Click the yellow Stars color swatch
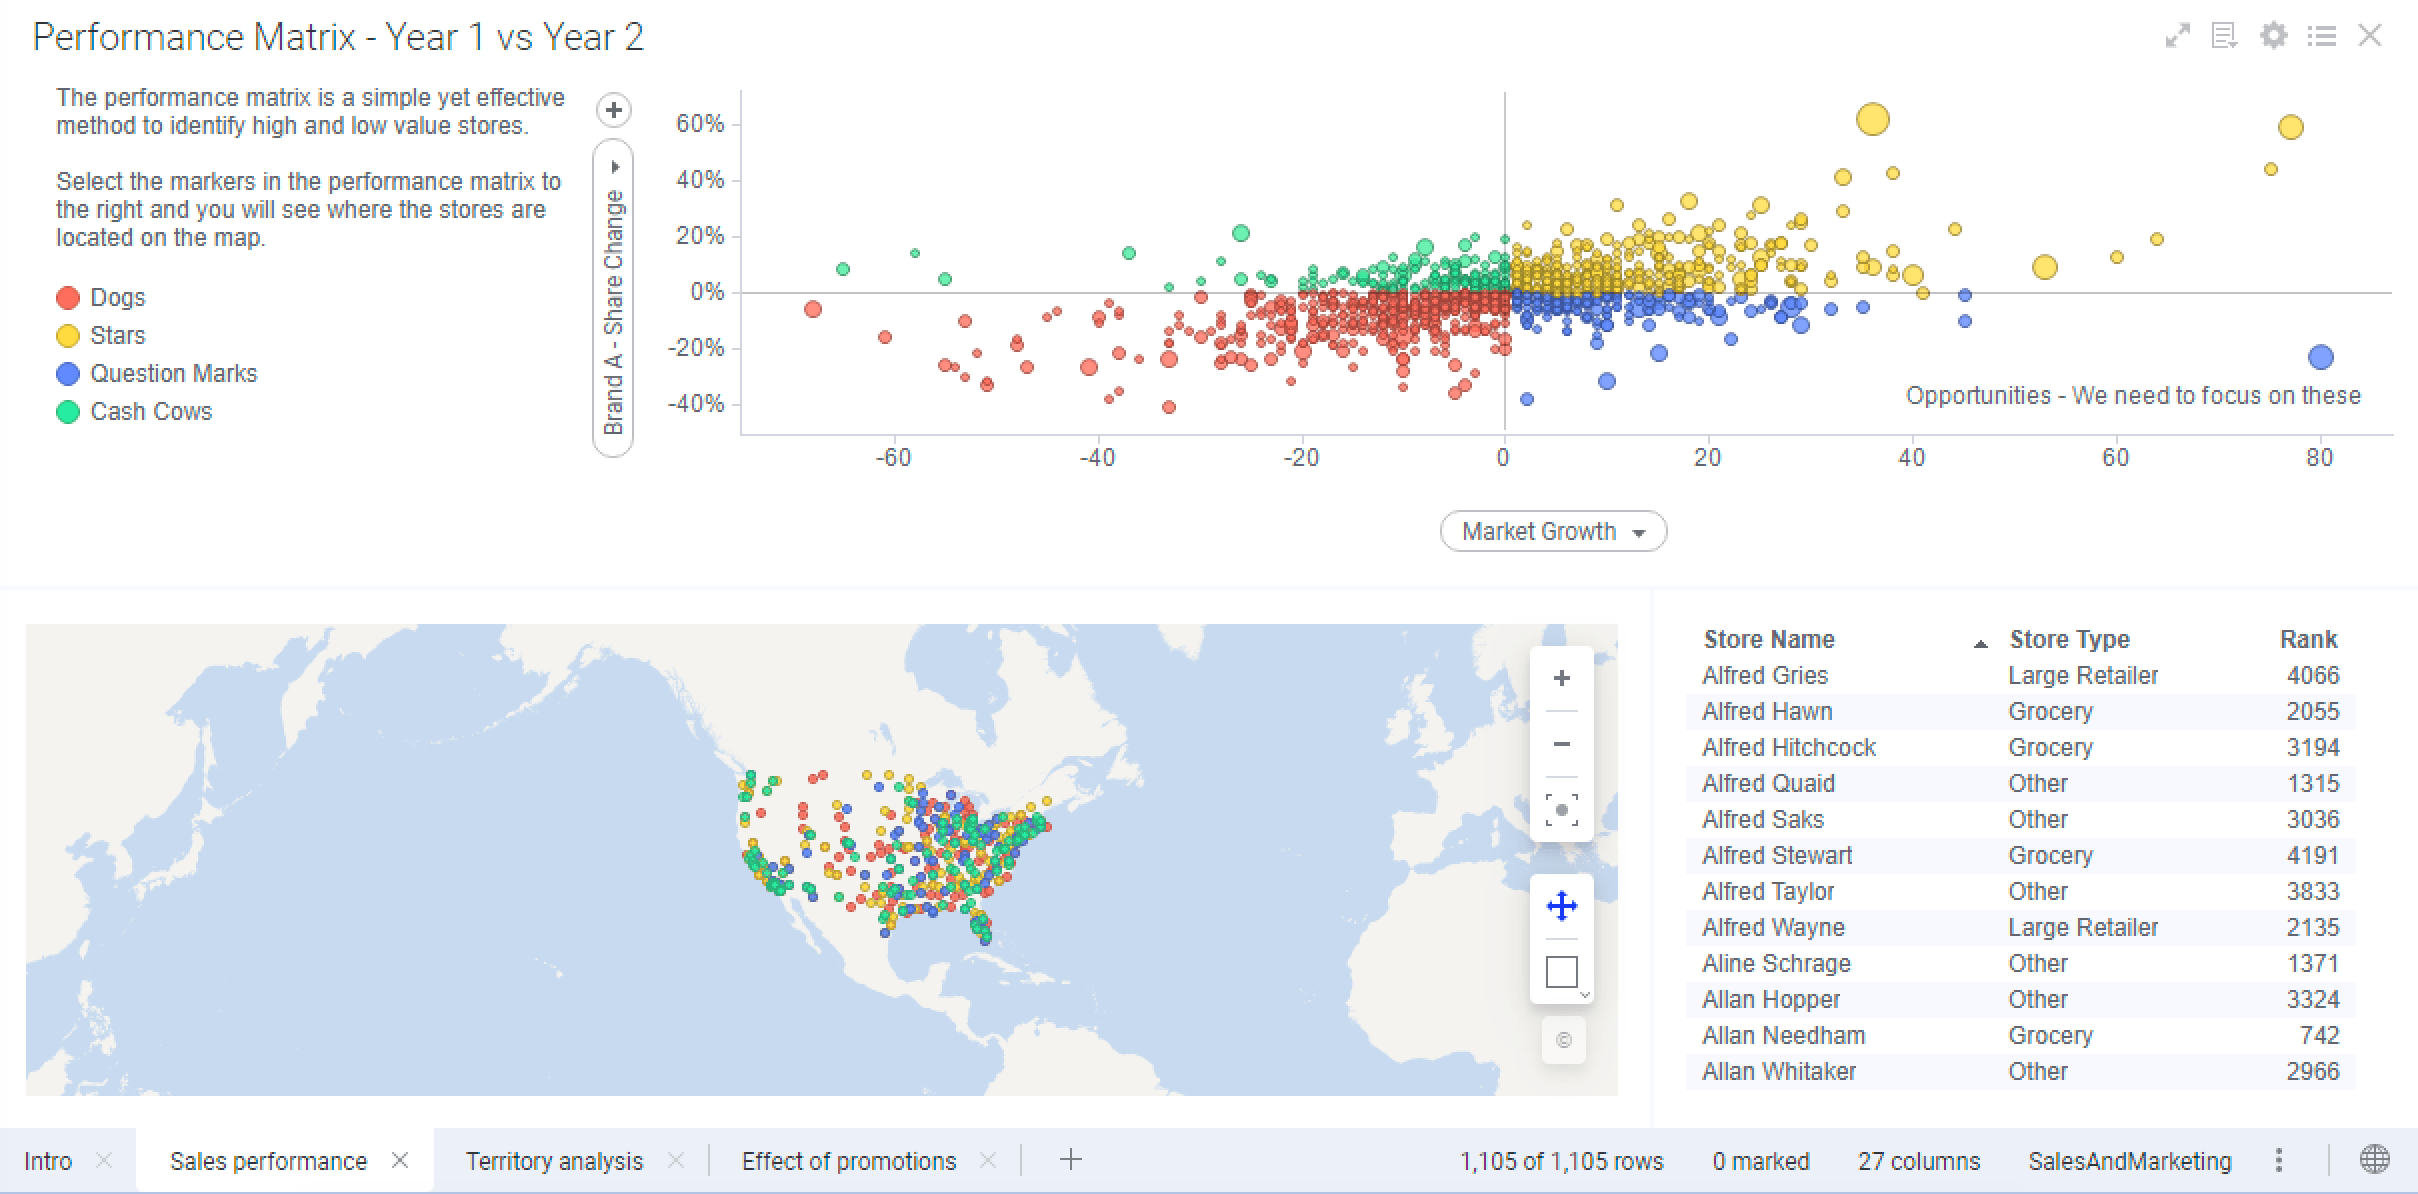The image size is (2418, 1194). pyautogui.click(x=67, y=335)
